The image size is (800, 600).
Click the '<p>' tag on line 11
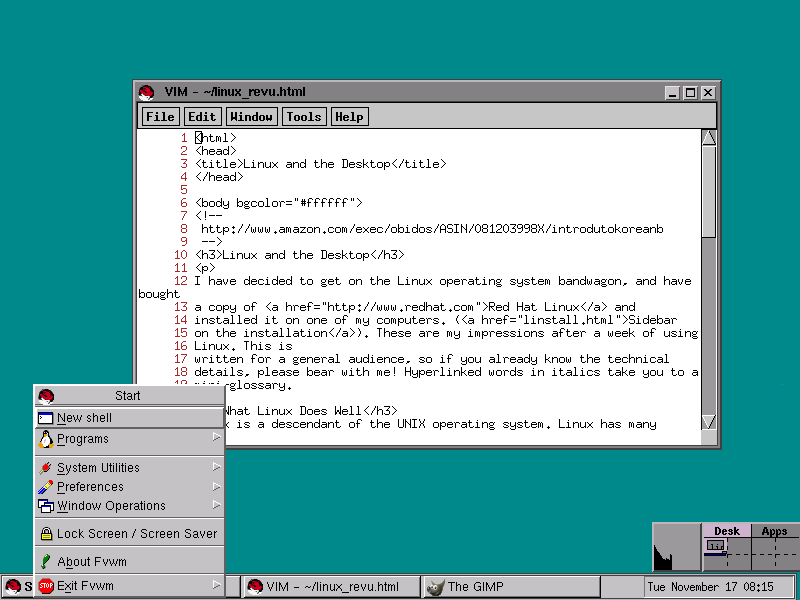click(205, 268)
